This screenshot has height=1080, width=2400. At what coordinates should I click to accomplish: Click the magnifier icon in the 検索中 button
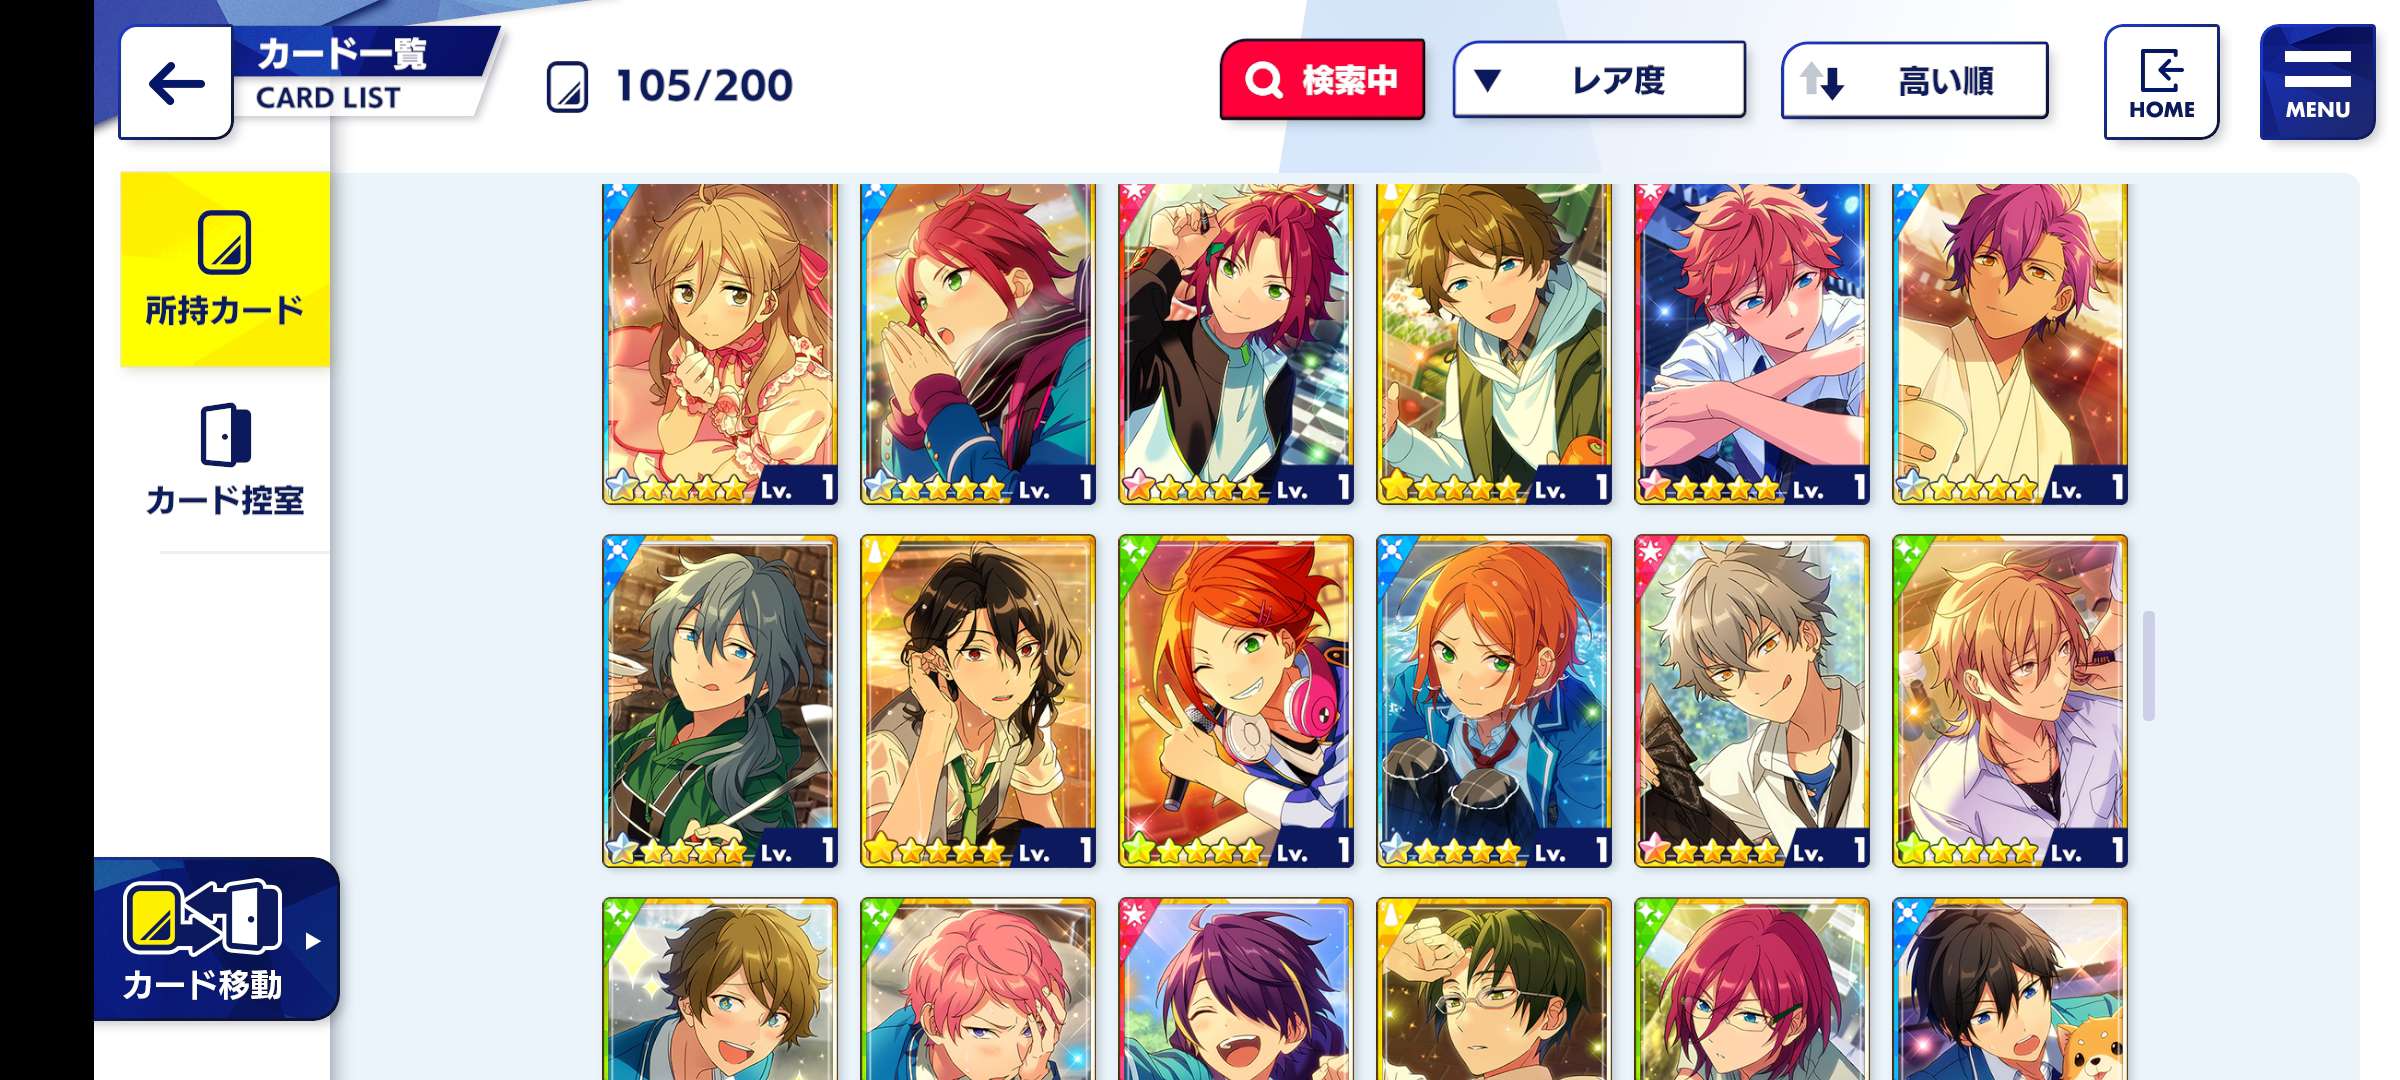tap(1263, 79)
